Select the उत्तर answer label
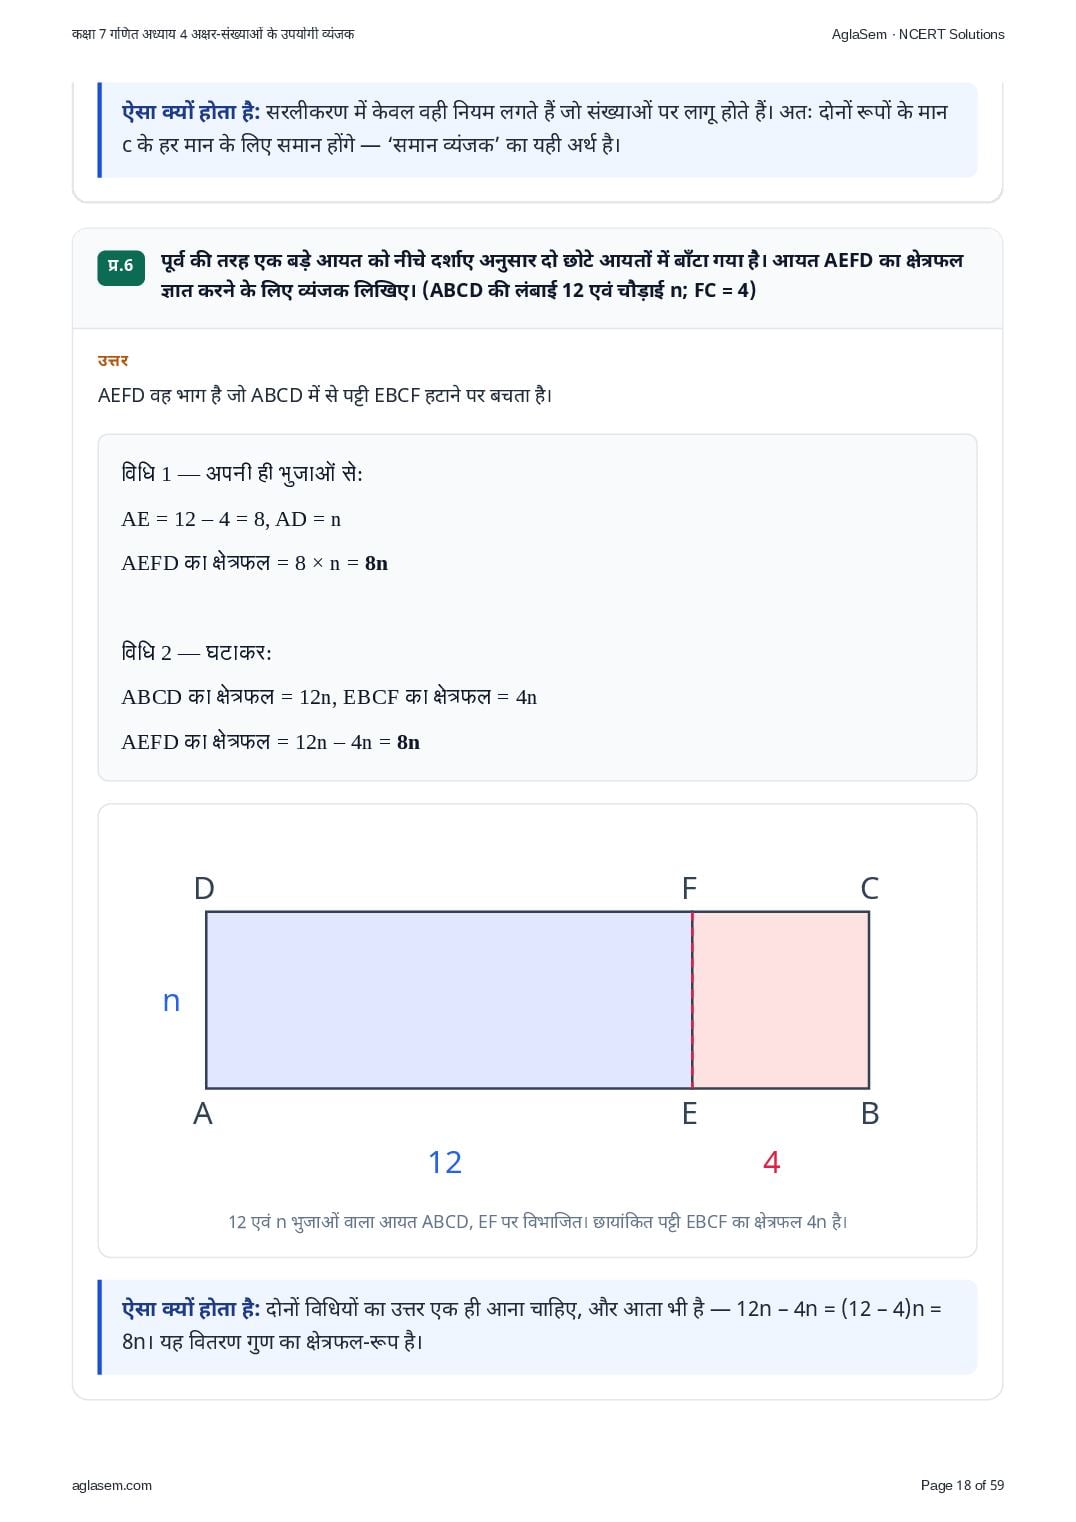 (113, 361)
